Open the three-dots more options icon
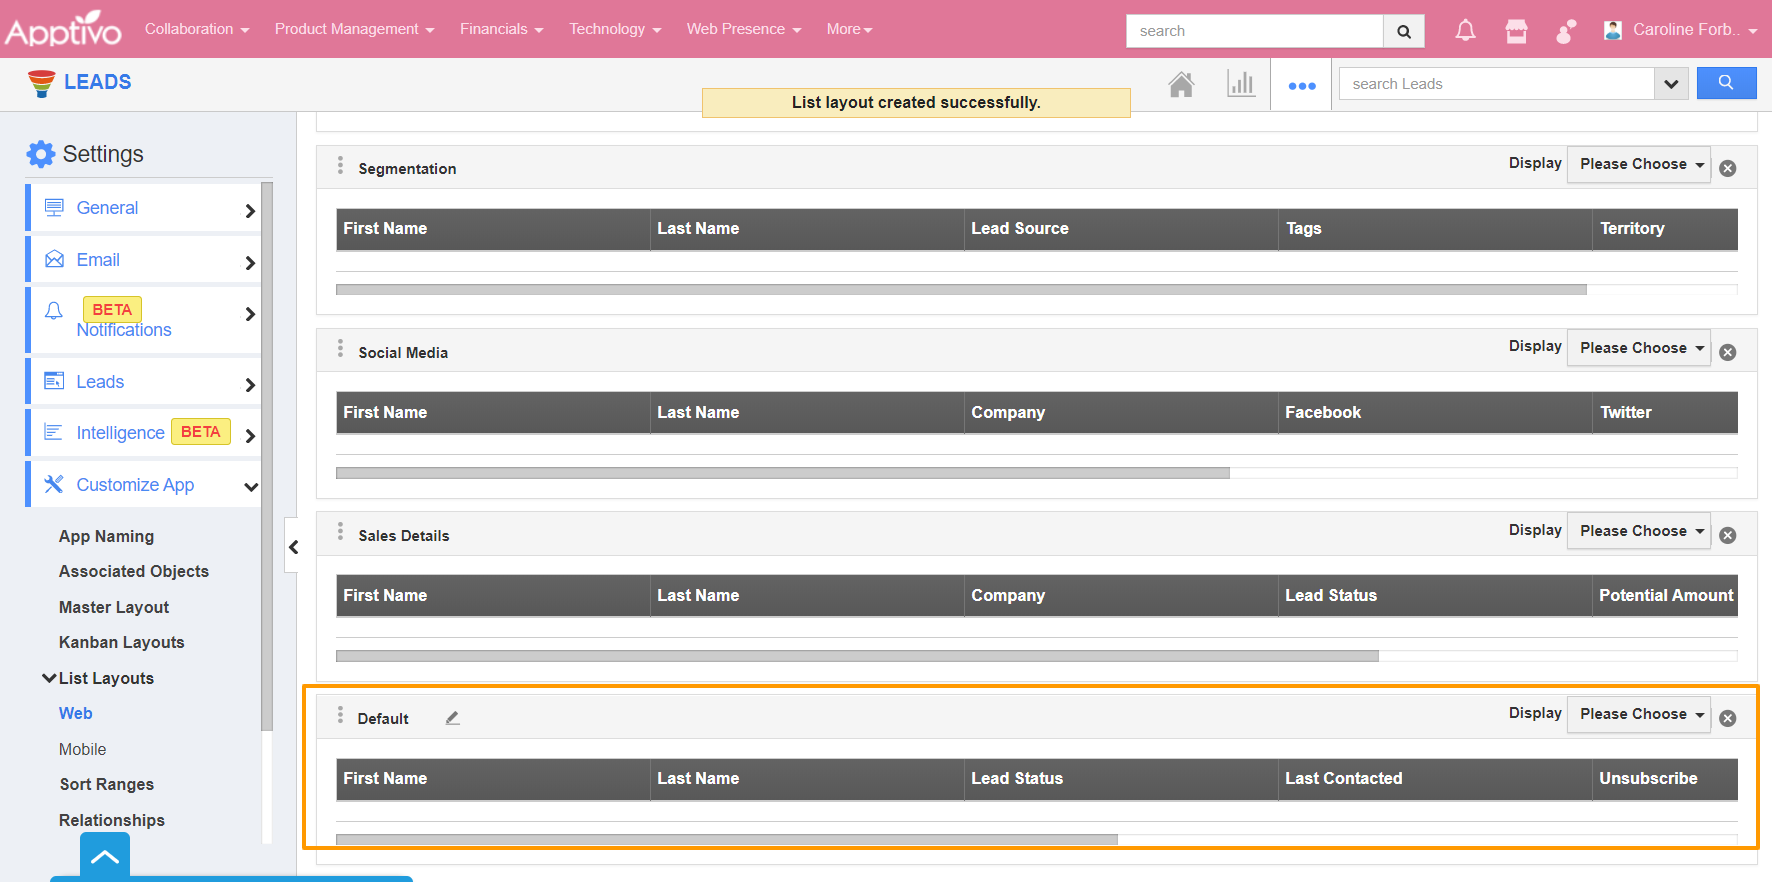 tap(1301, 86)
